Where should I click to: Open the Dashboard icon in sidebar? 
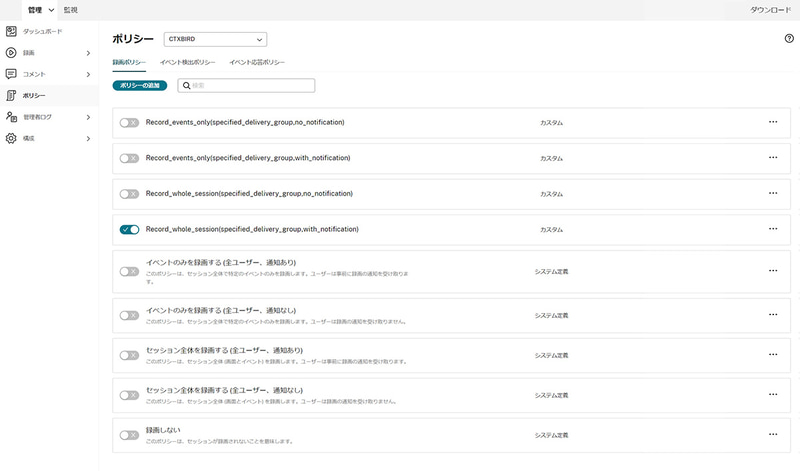(11, 31)
